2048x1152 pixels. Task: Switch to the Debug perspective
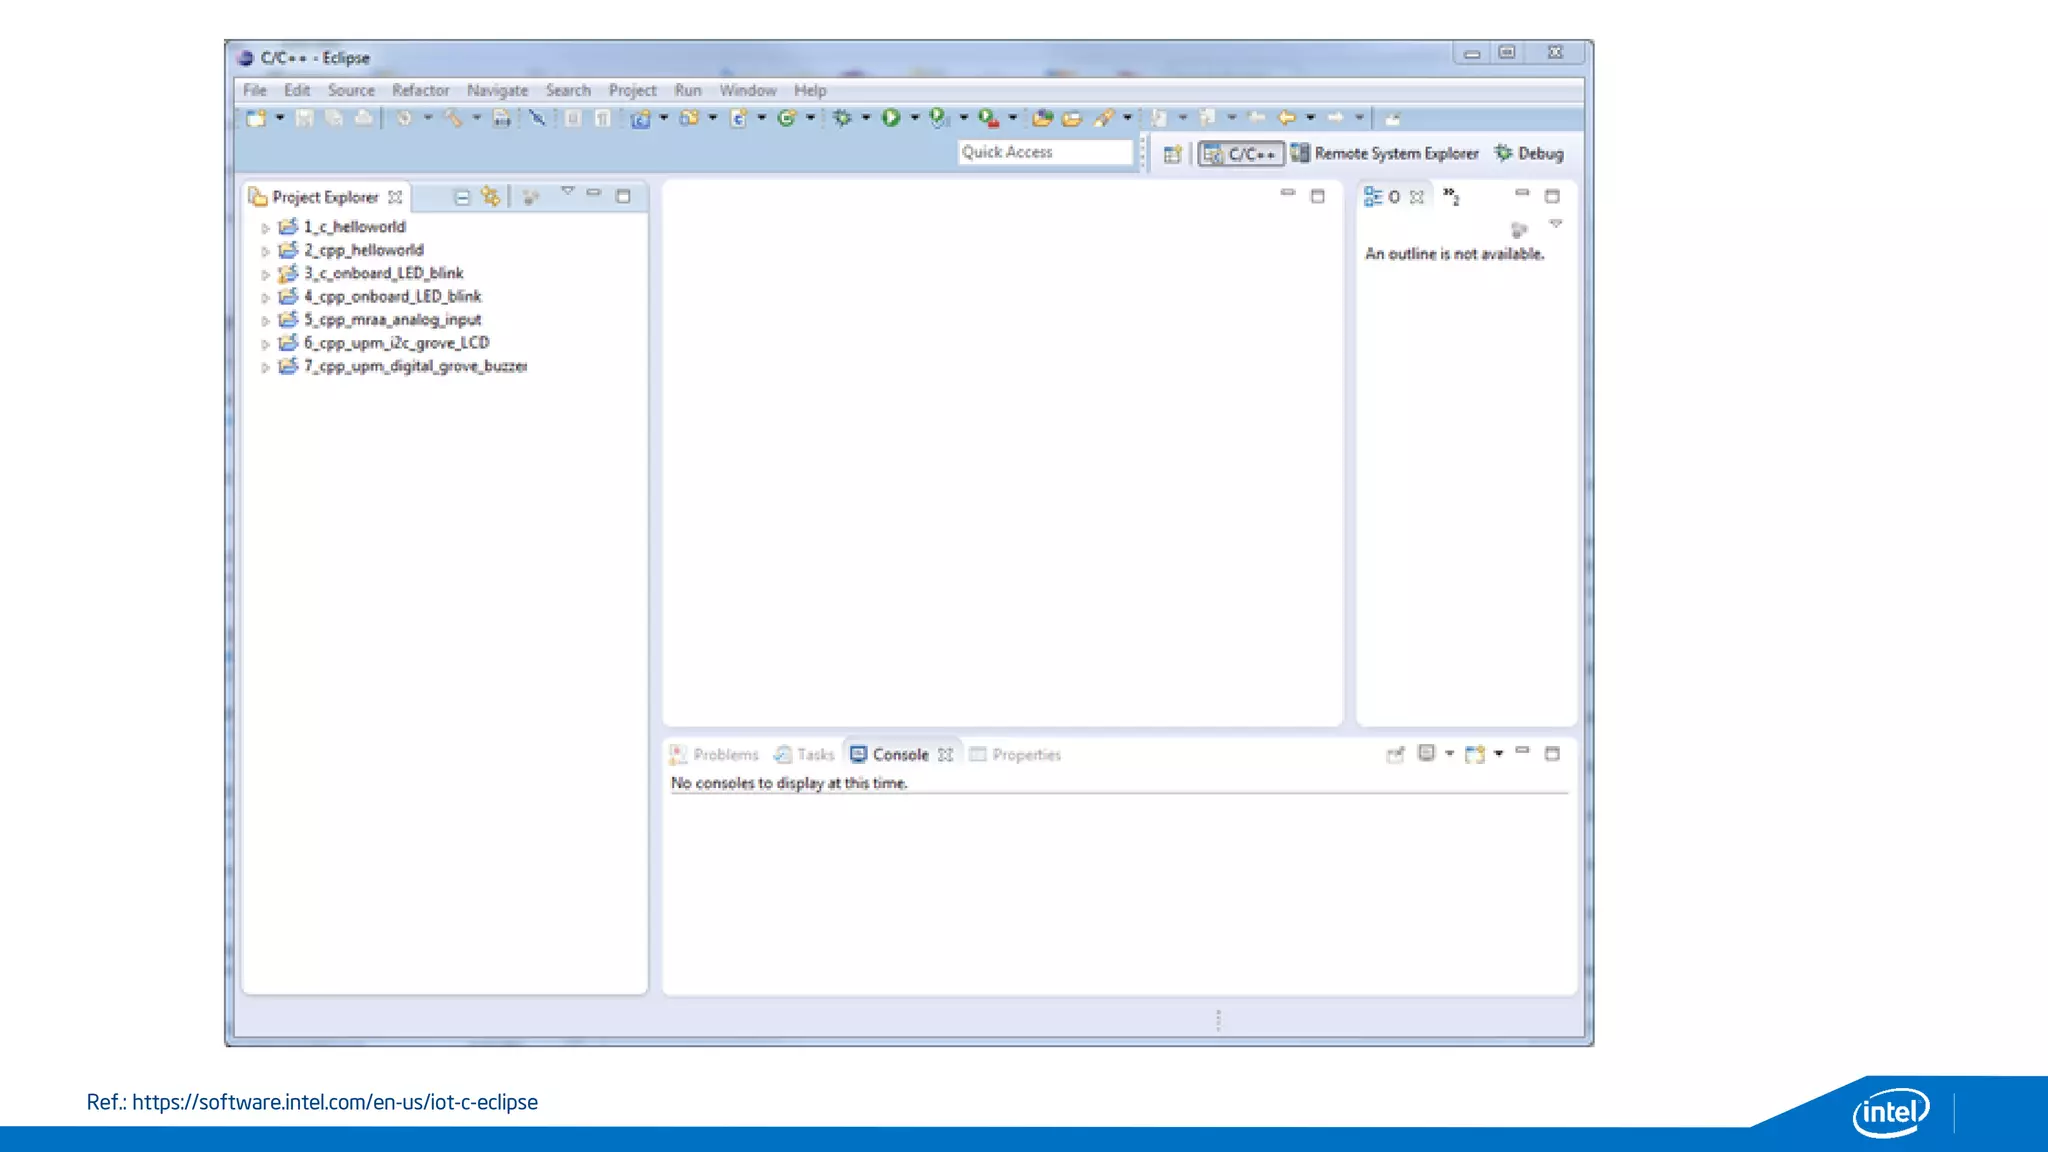click(x=1529, y=154)
